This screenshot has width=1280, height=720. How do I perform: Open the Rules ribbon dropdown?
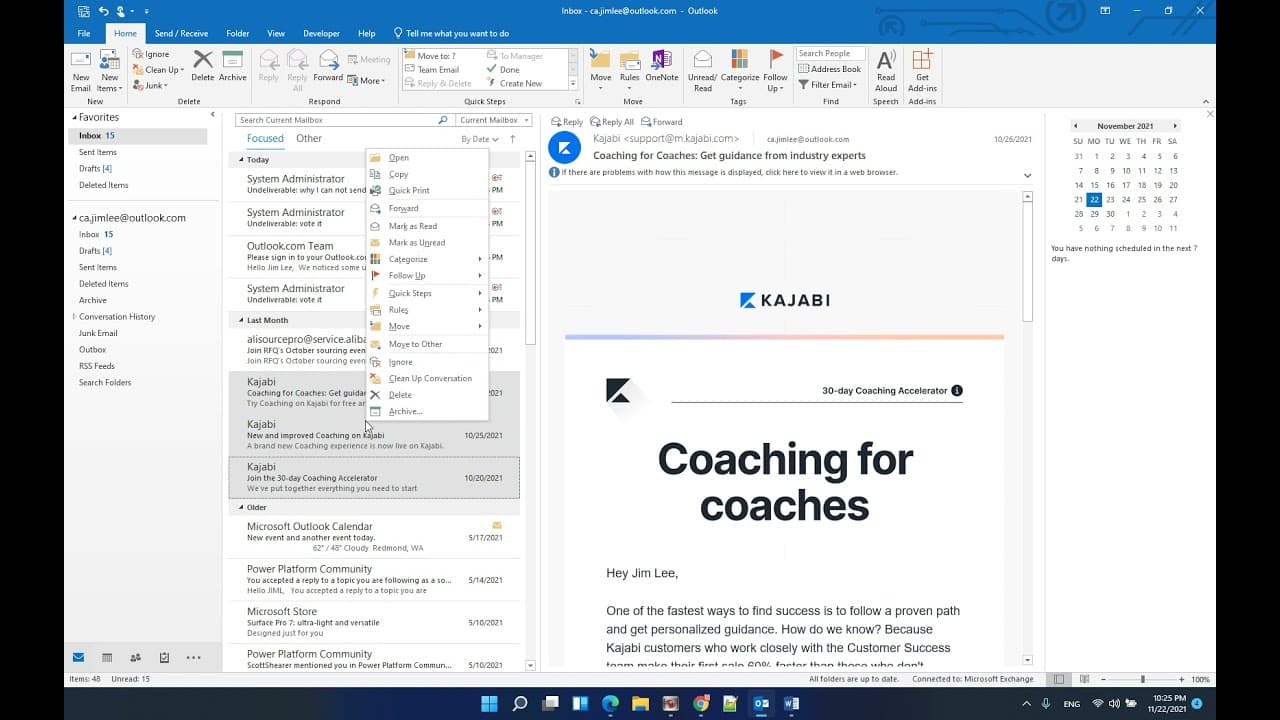[629, 71]
